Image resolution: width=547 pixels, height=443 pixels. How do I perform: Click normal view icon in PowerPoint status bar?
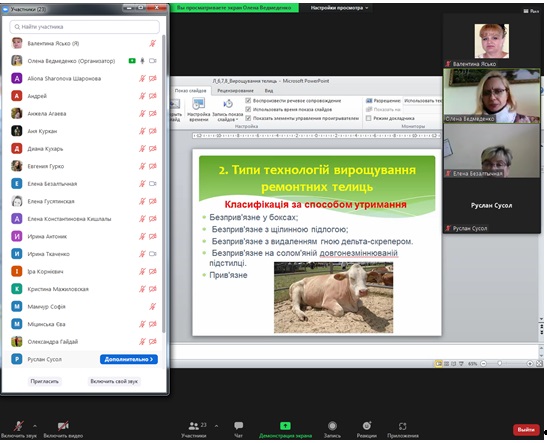tap(438, 363)
